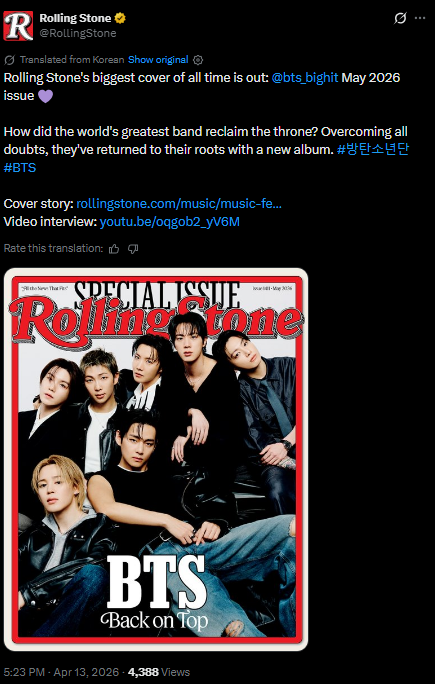Viewport: 435px width, 684px height.
Task: Click the gold verified badge icon
Action: [120, 18]
